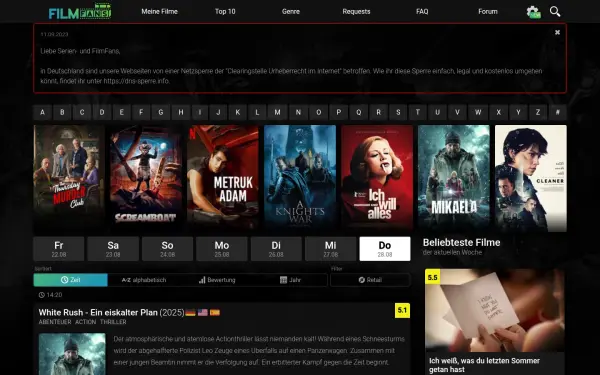
Task: Open the Ich will alles poster
Action: [x=377, y=178]
